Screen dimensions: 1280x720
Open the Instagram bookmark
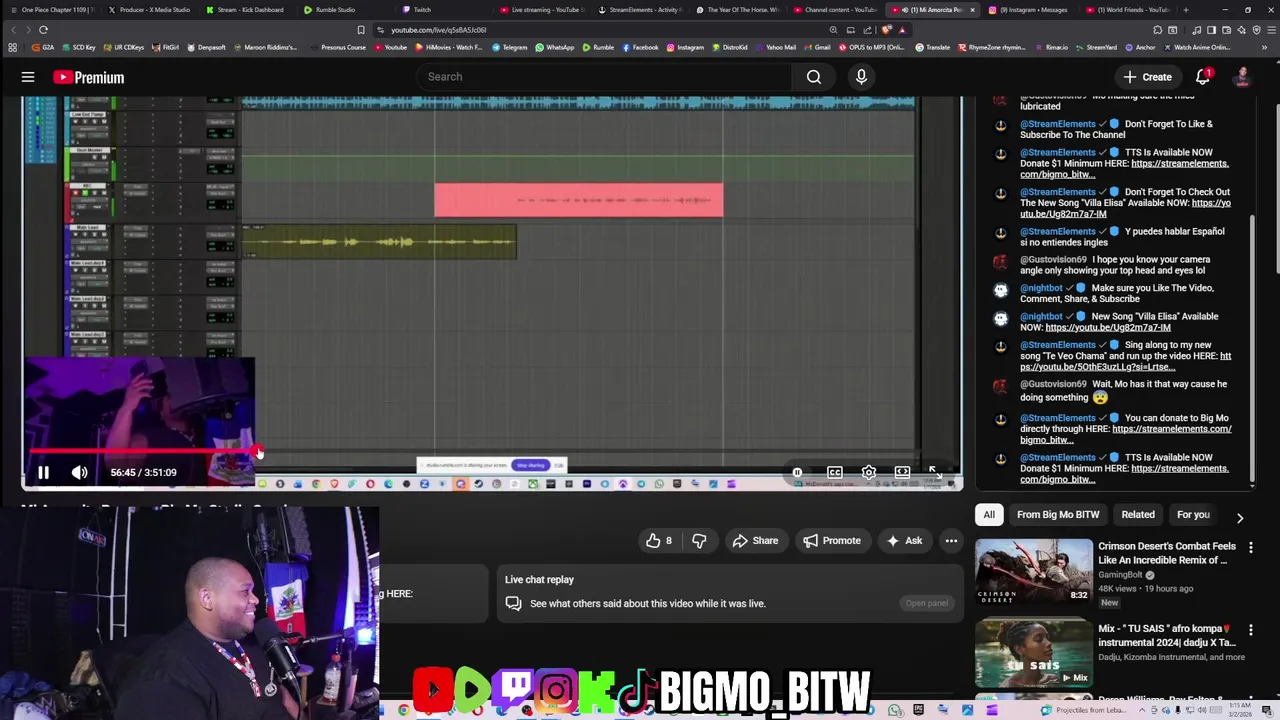point(685,47)
